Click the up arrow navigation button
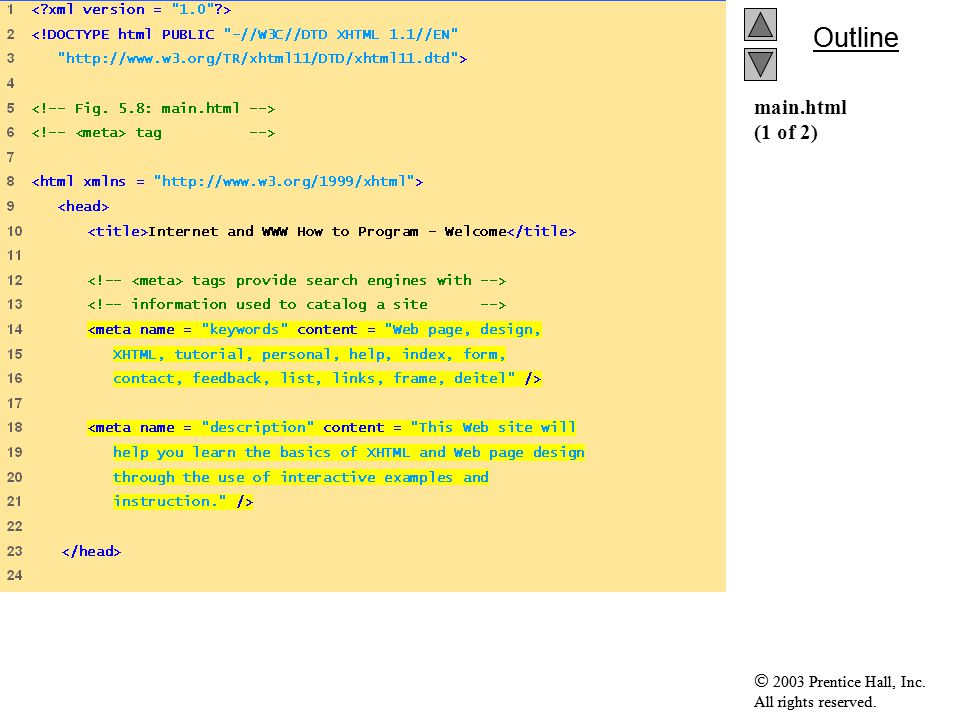This screenshot has height=720, width=960. [x=760, y=24]
